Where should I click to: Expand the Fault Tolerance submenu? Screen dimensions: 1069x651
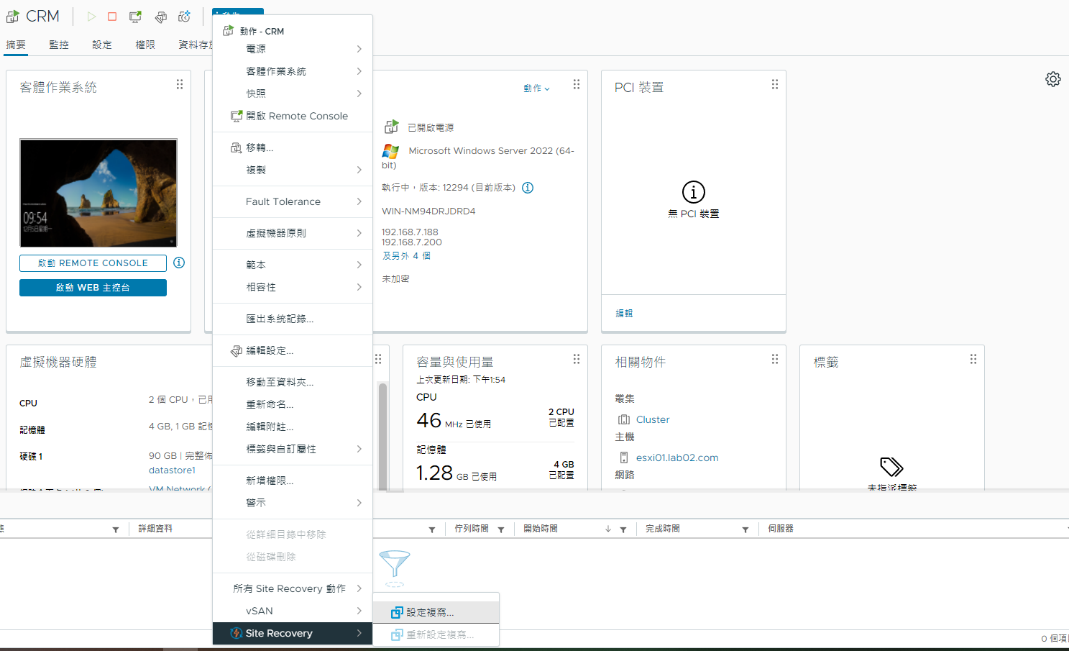coord(292,202)
